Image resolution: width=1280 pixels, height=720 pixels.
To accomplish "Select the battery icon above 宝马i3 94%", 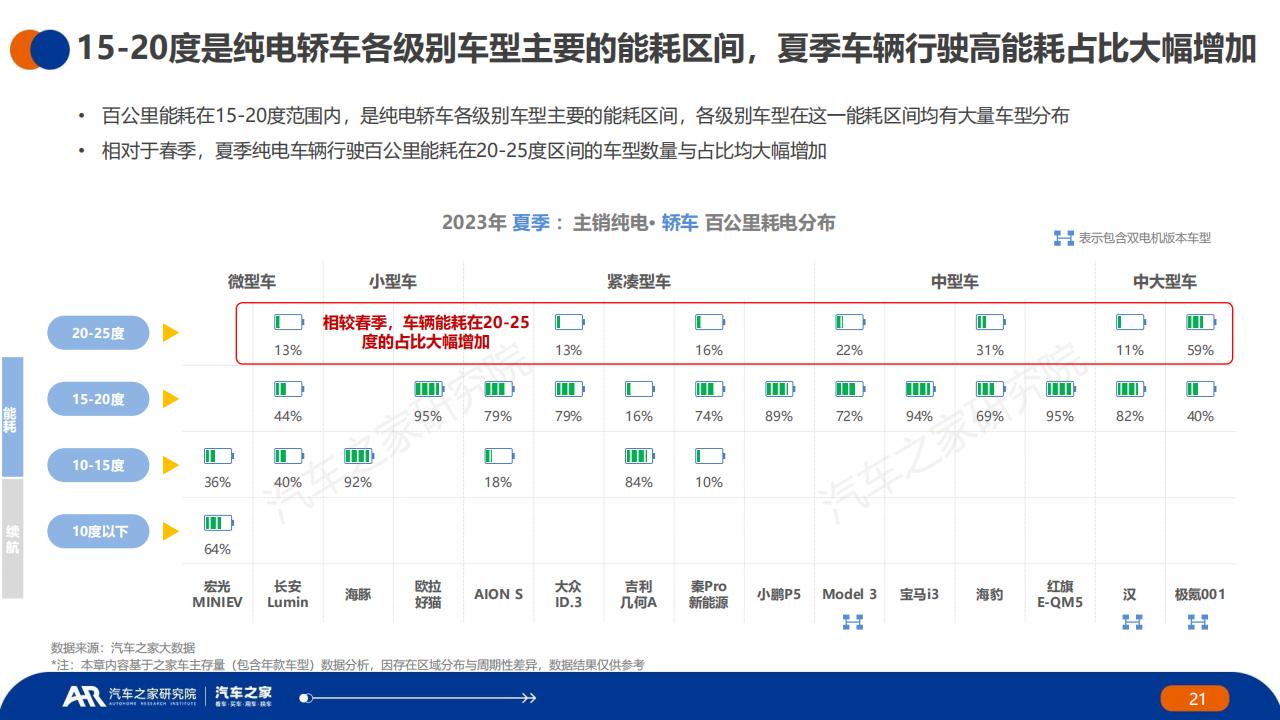I will (919, 389).
